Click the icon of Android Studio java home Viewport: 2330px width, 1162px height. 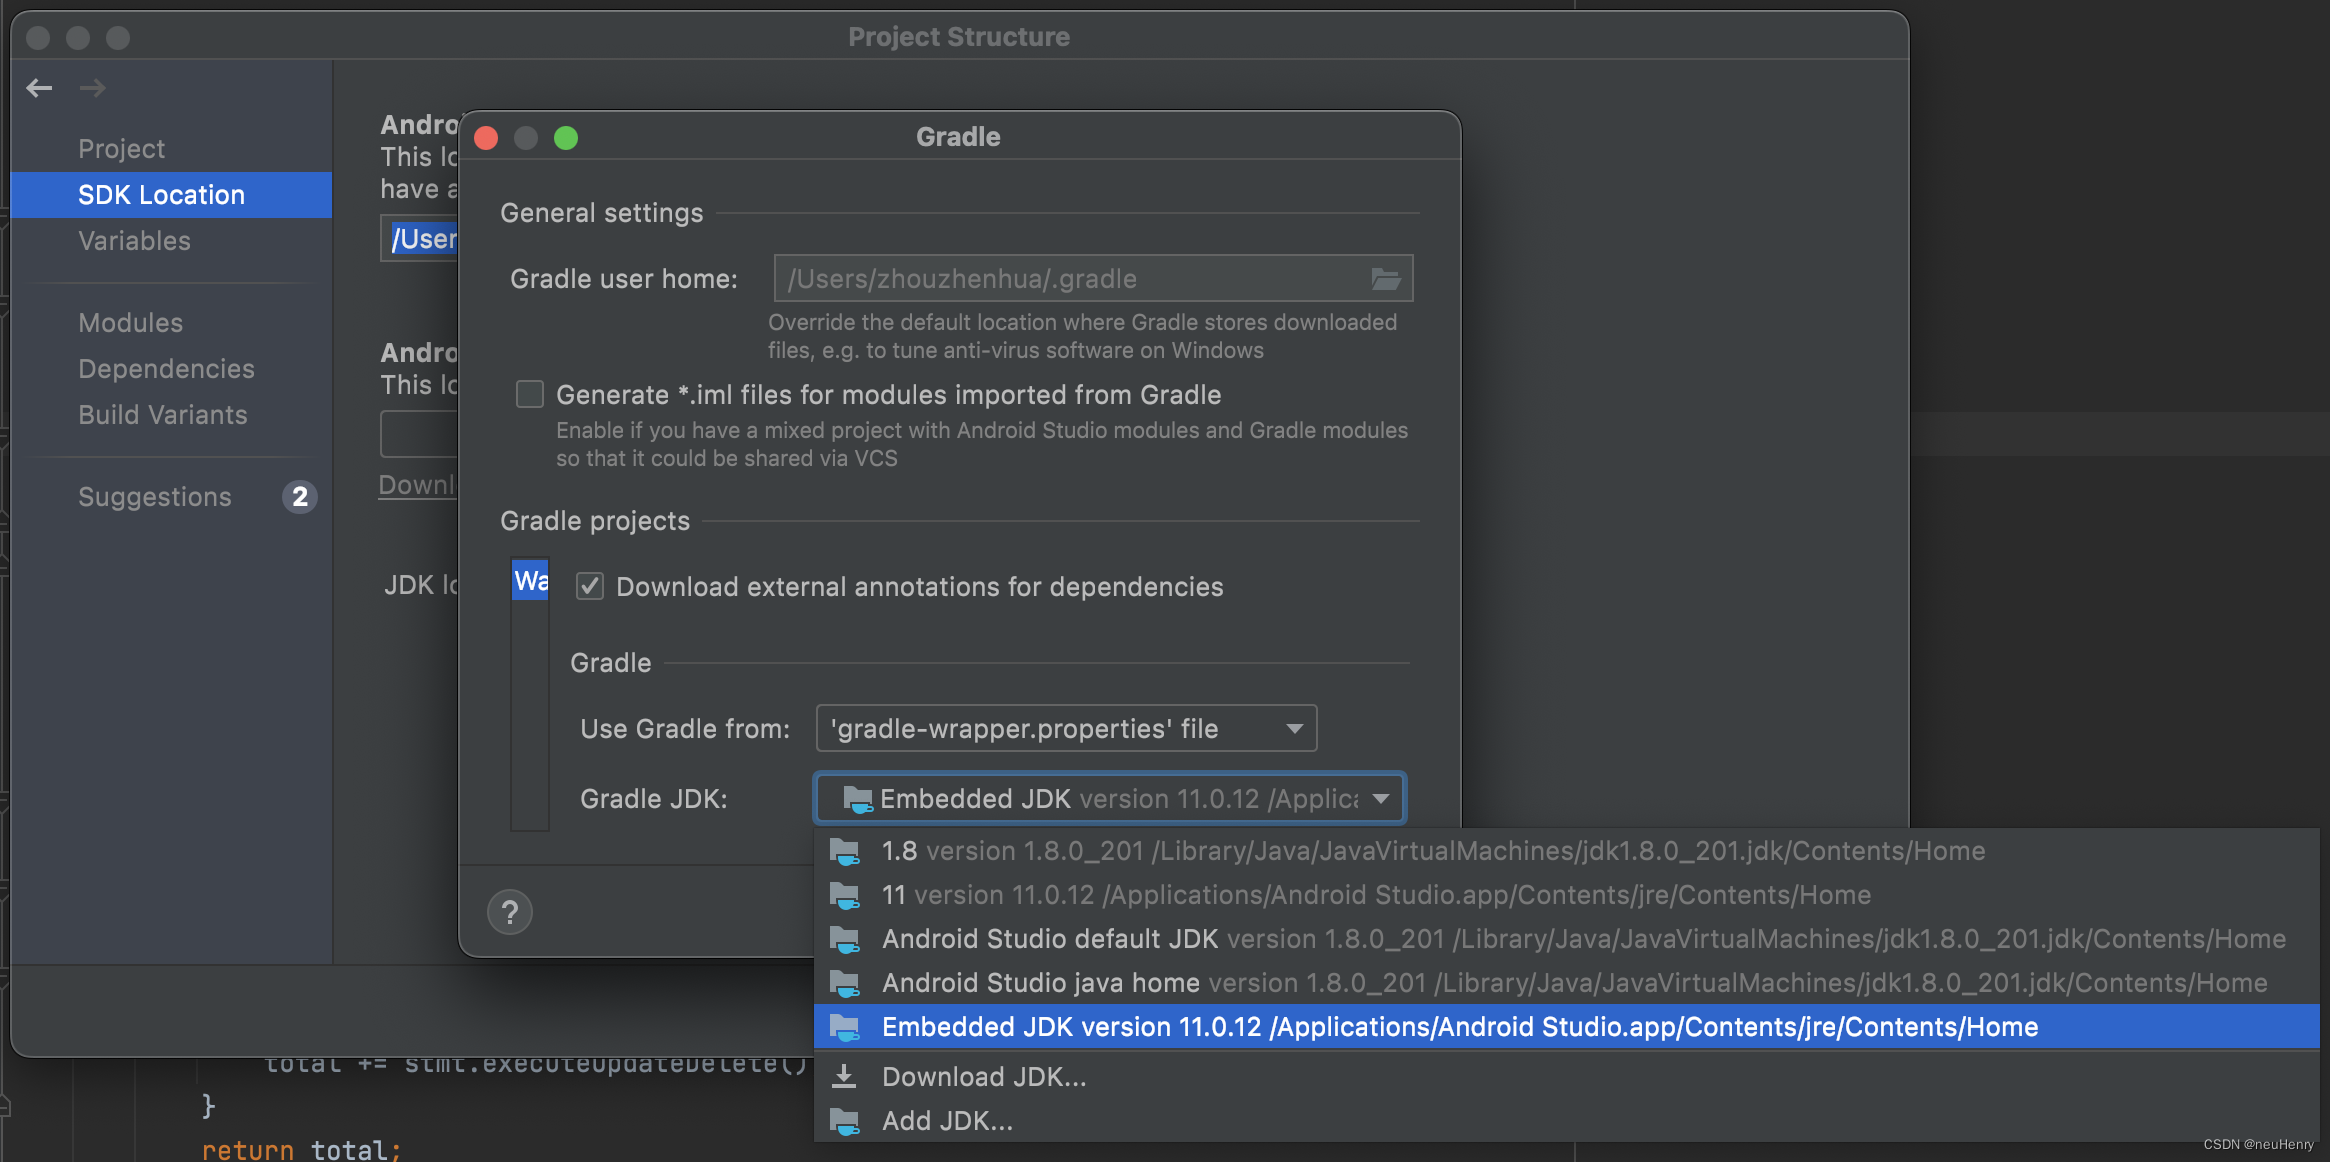845,983
